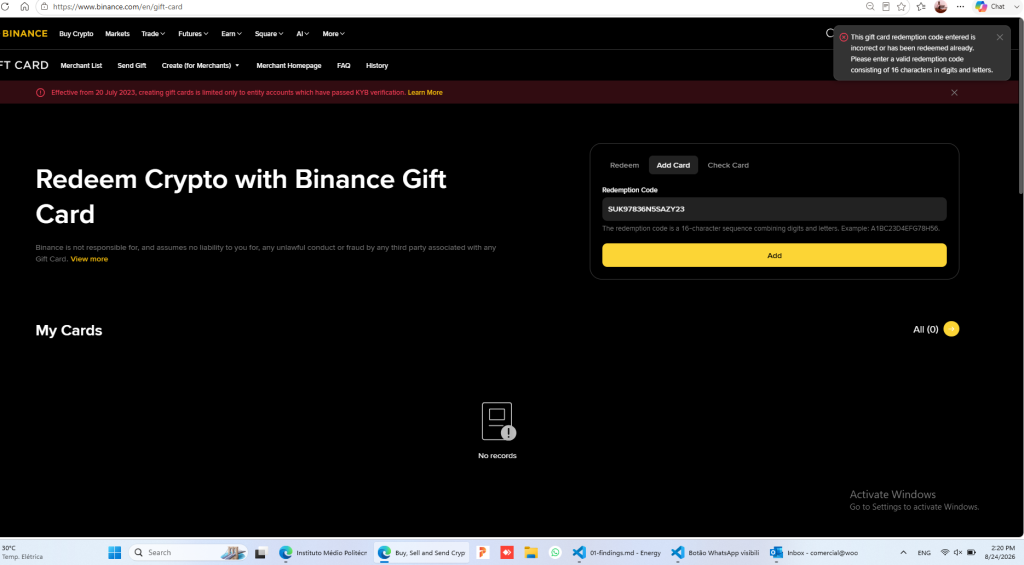This screenshot has height=565, width=1024.
Task: Open Task View icon on taskbar
Action: point(261,553)
